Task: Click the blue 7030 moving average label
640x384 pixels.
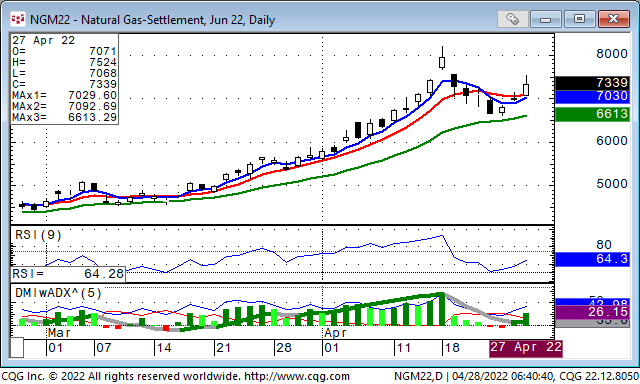Action: pyautogui.click(x=592, y=96)
